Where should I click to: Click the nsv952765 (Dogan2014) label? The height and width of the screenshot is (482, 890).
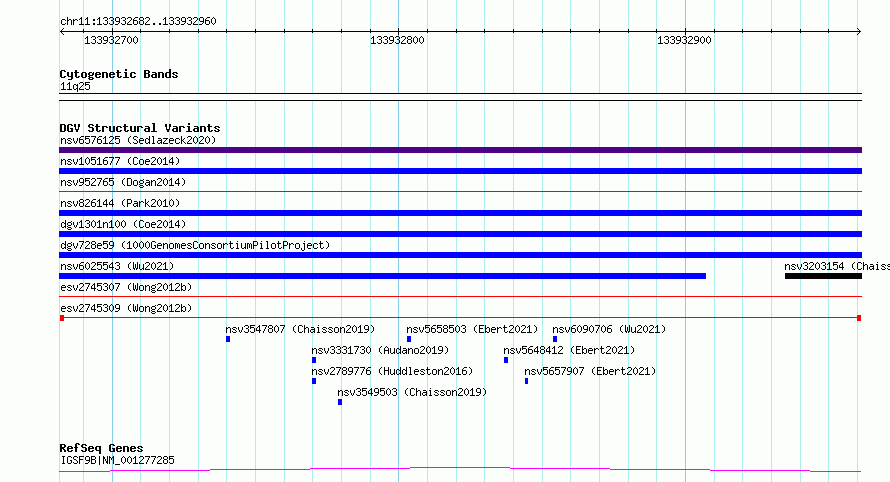tap(123, 182)
